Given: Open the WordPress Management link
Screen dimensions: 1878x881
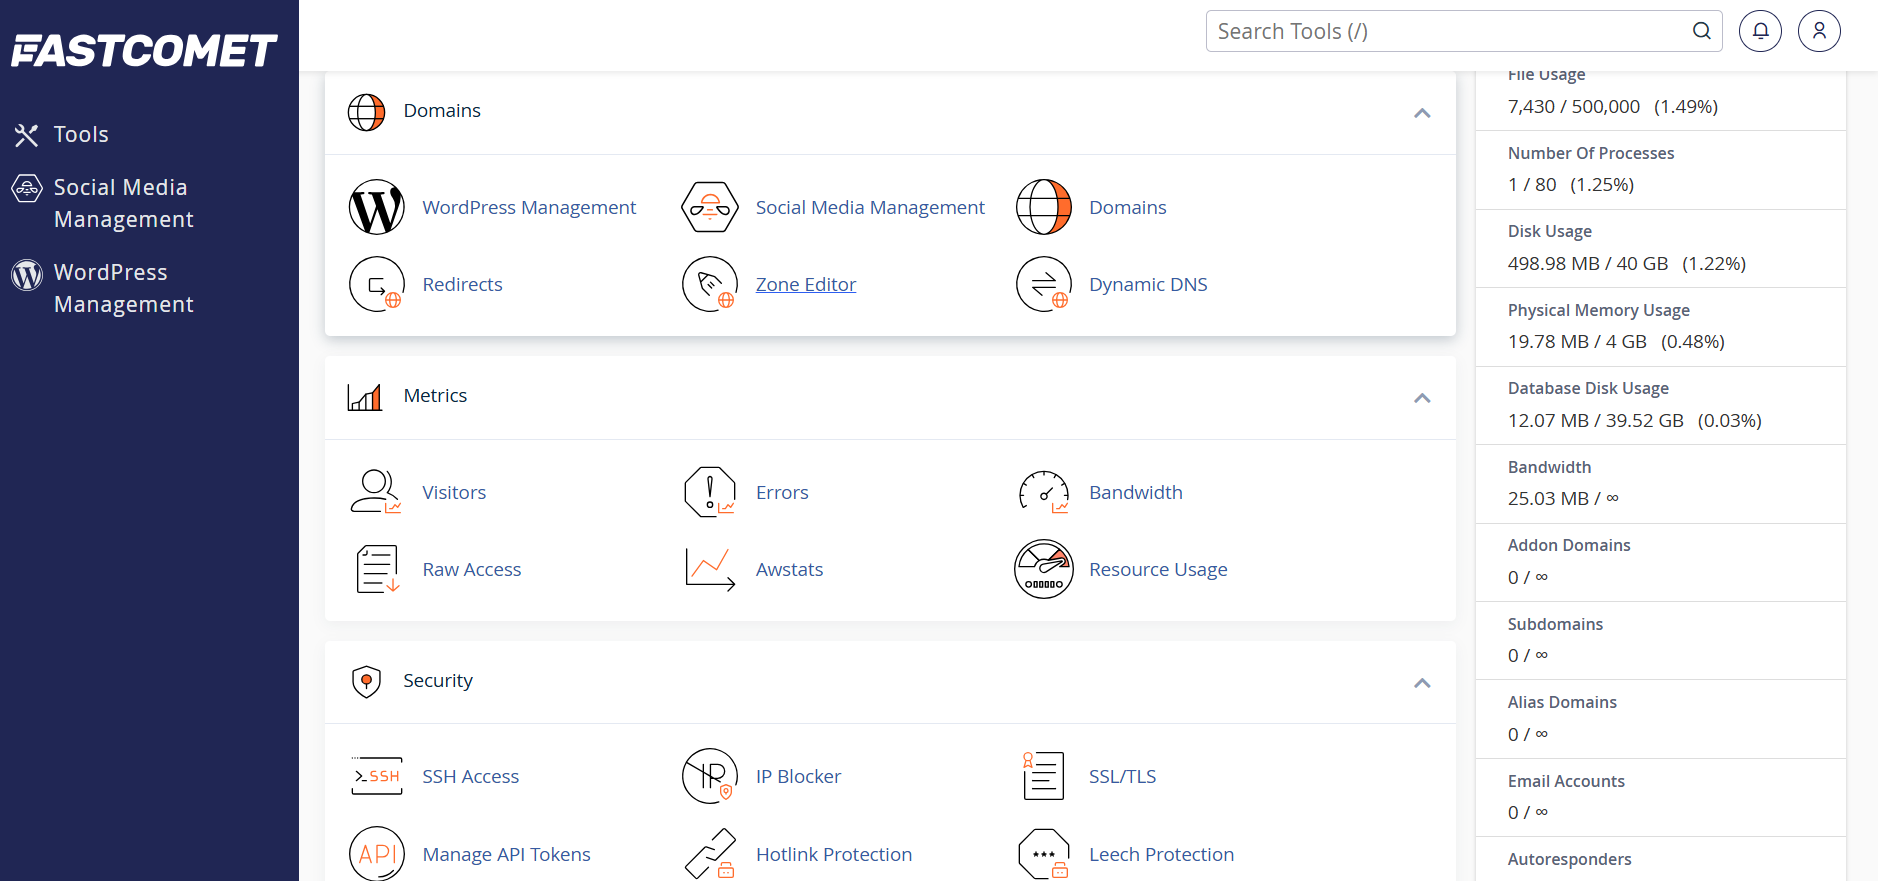Looking at the screenshot, I should point(529,207).
